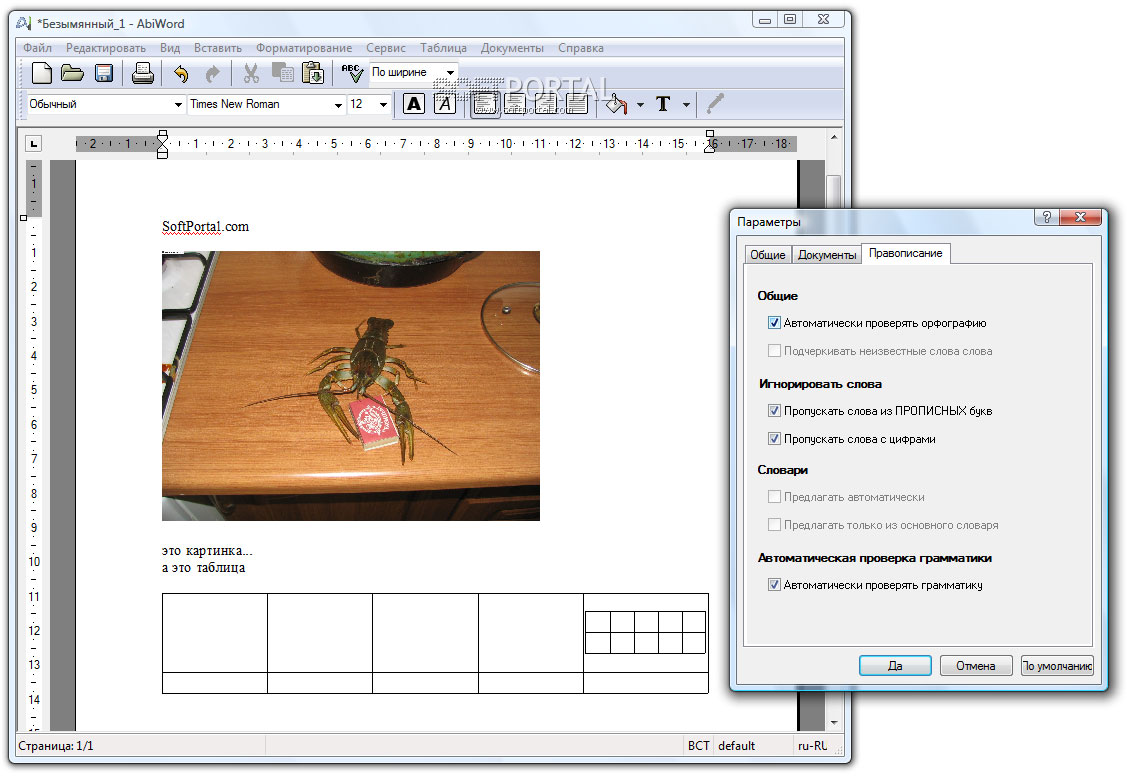
Task: Toggle 'Автоматически проверять грамматику' checkbox
Action: (x=774, y=585)
